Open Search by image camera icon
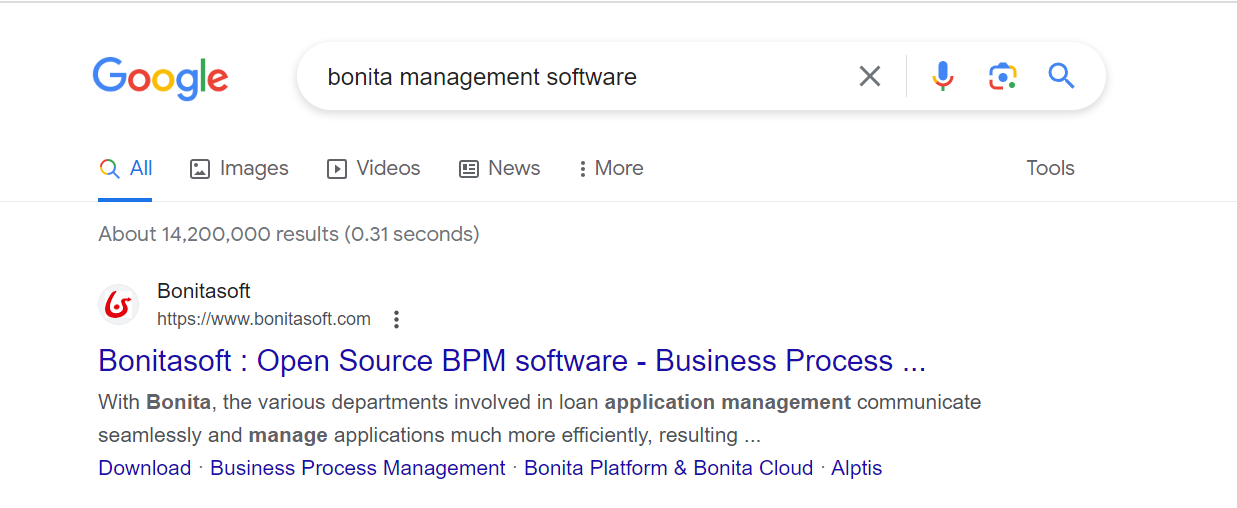 [x=1002, y=76]
